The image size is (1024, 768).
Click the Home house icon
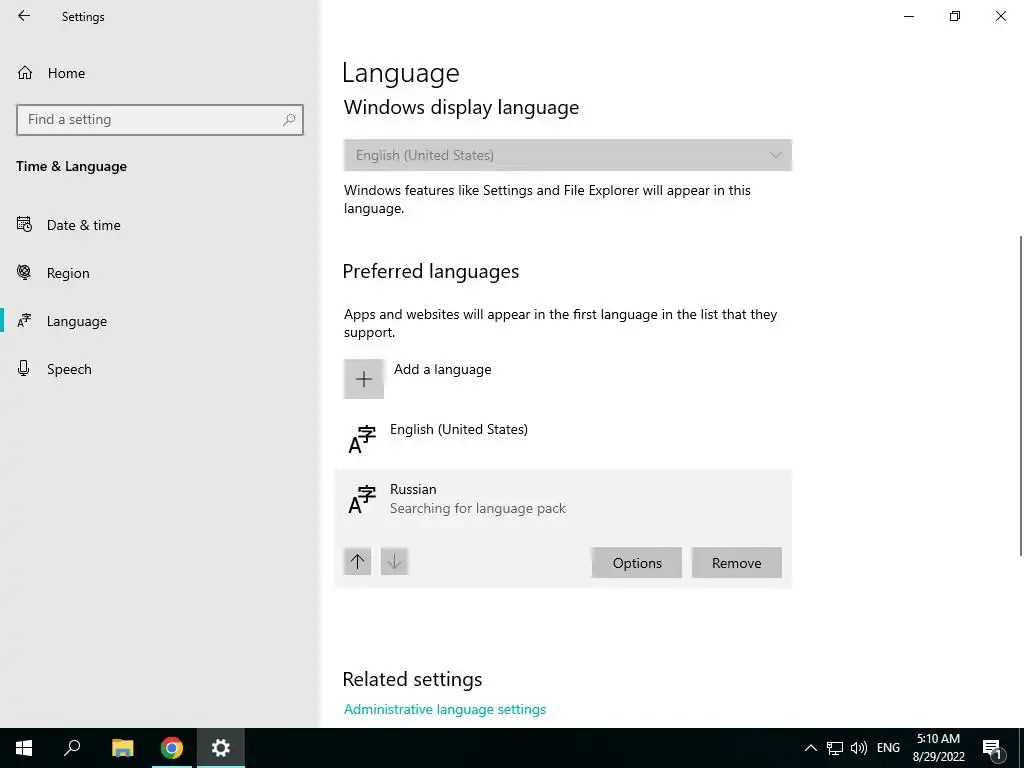[25, 72]
